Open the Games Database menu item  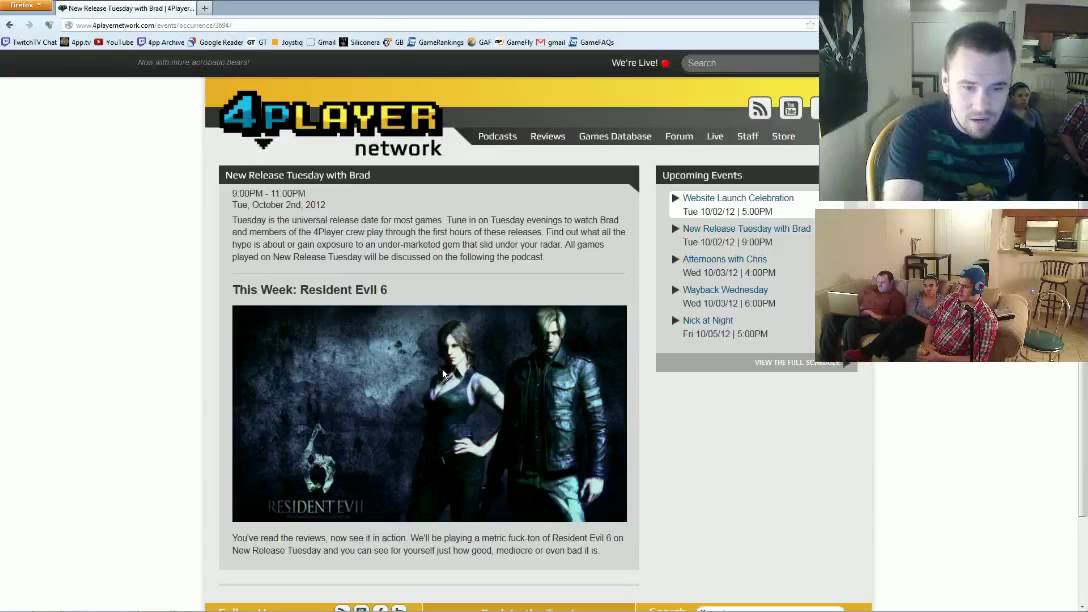point(615,137)
